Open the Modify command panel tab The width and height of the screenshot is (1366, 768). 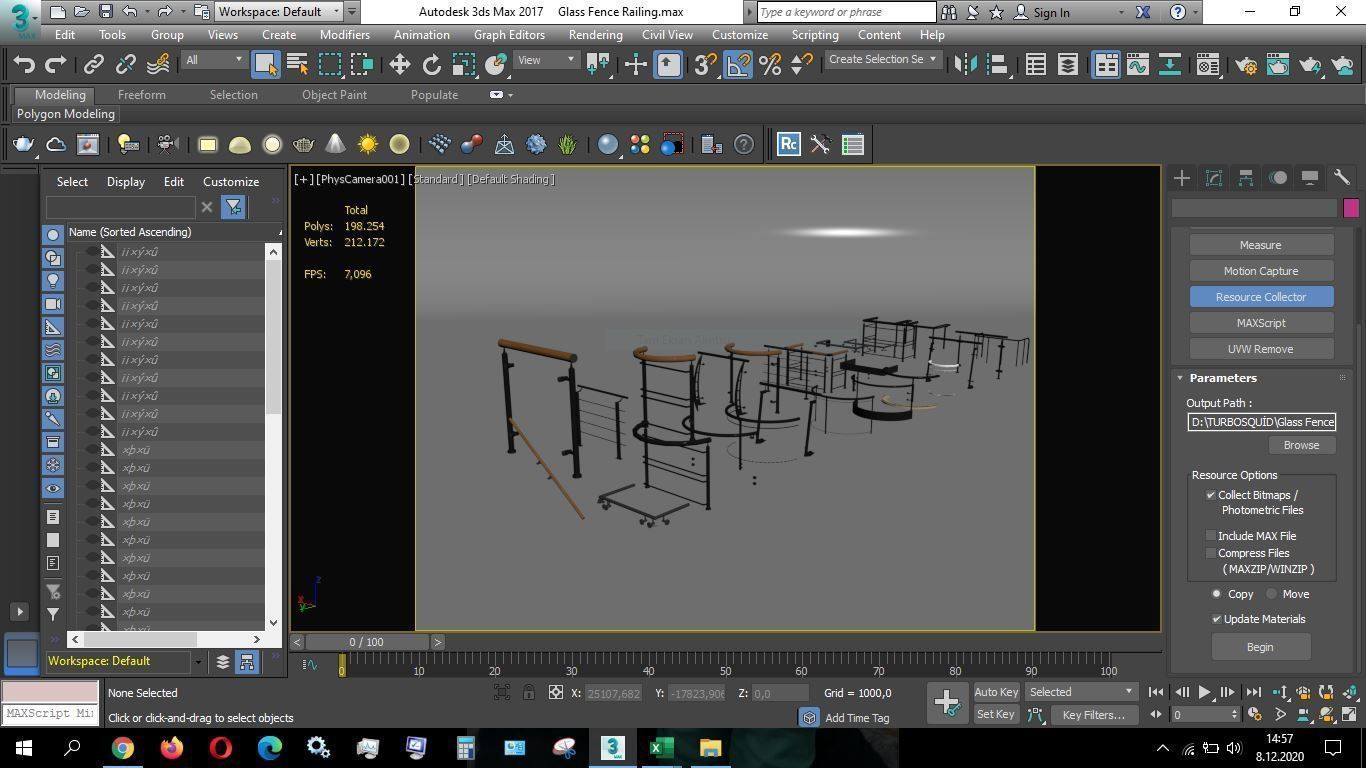1214,178
